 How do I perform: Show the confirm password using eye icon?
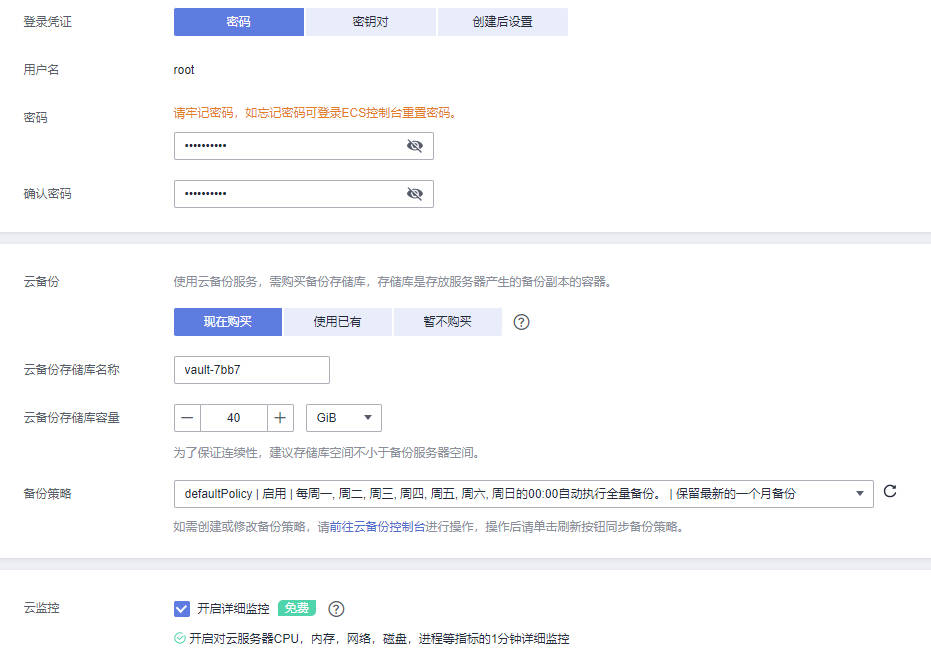pyautogui.click(x=415, y=193)
